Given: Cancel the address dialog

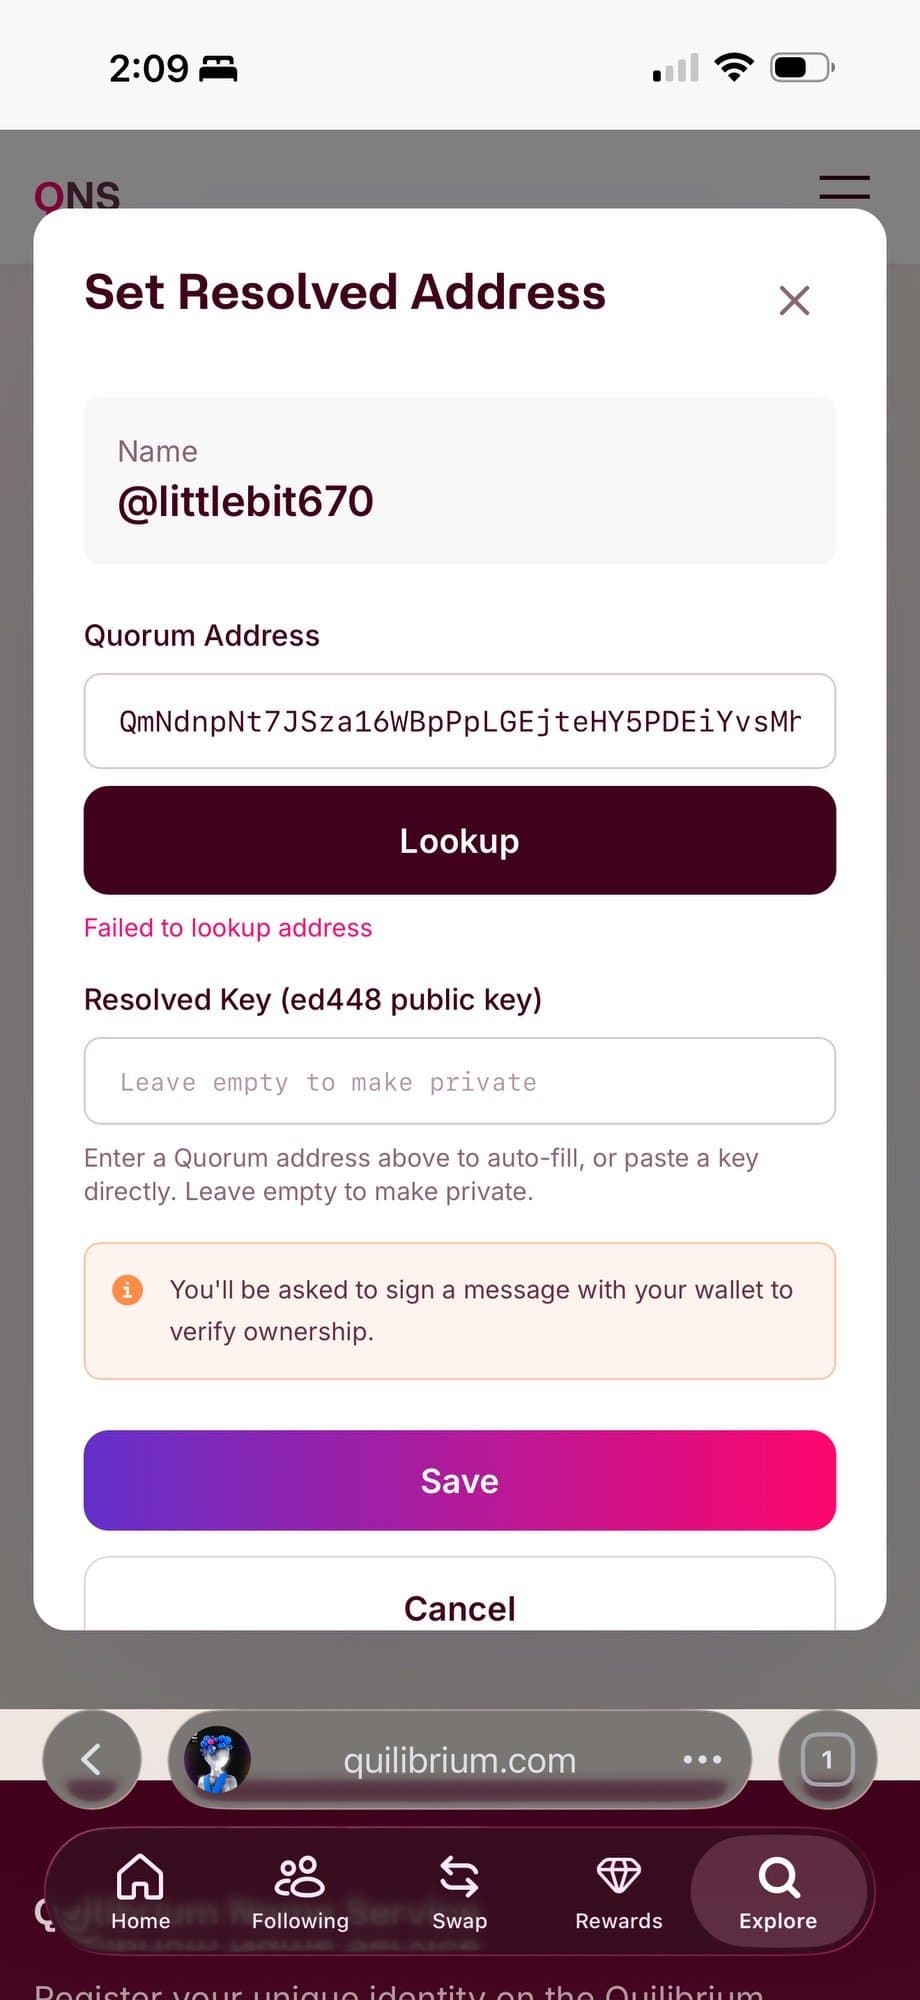Looking at the screenshot, I should tap(459, 1603).
